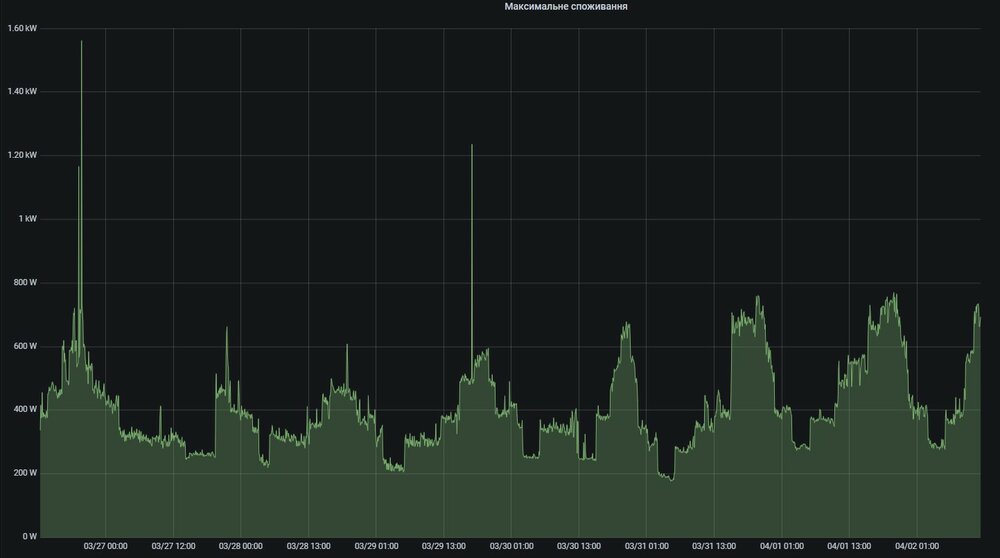Click the 1.40 kW y-axis label
The height and width of the screenshot is (558, 1000).
point(22,91)
